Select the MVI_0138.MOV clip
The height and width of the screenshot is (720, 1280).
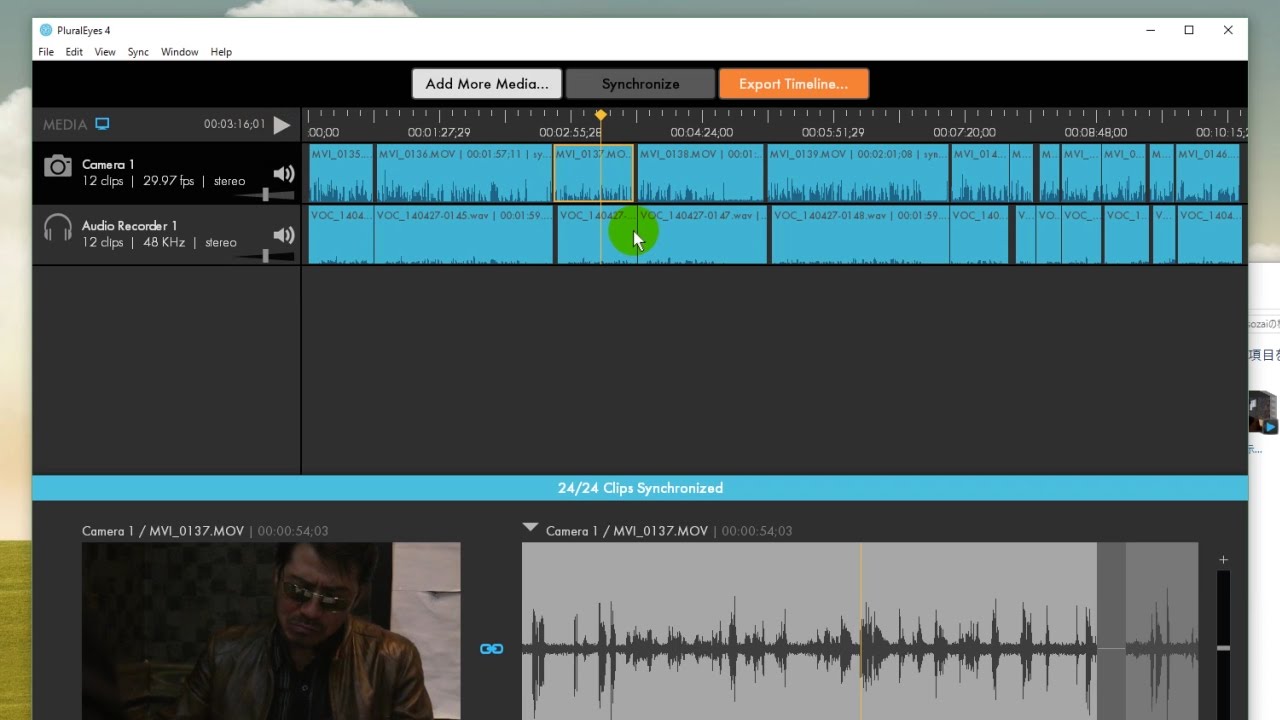701,173
